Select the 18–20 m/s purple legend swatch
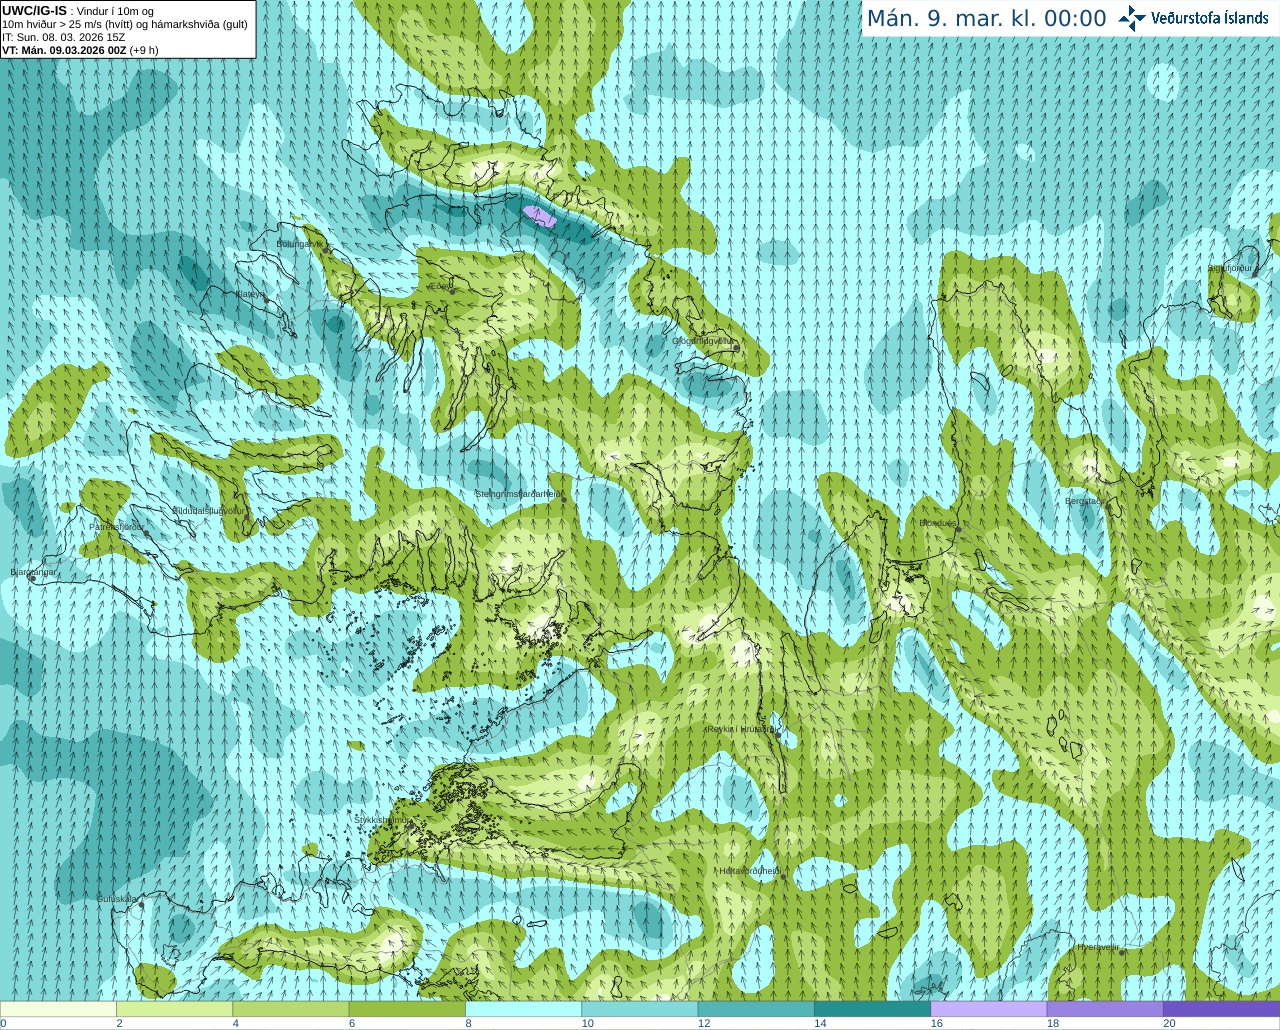Image resolution: width=1280 pixels, height=1030 pixels. tap(1105, 1009)
